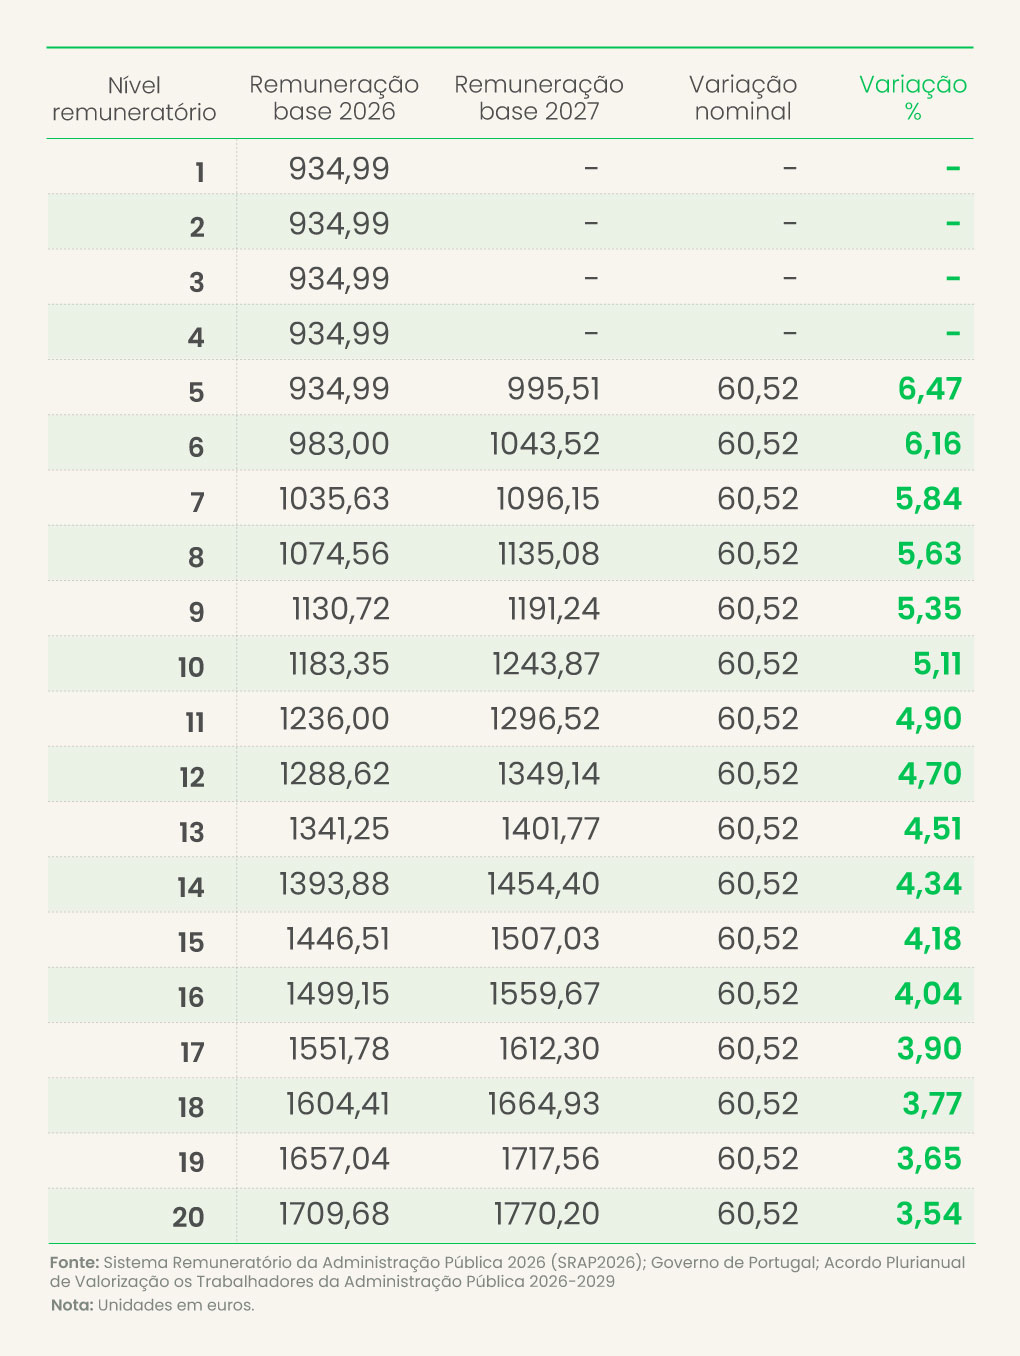The height and width of the screenshot is (1356, 1020).
Task: Select the 1296,52 value for level 11
Action: coord(545,719)
